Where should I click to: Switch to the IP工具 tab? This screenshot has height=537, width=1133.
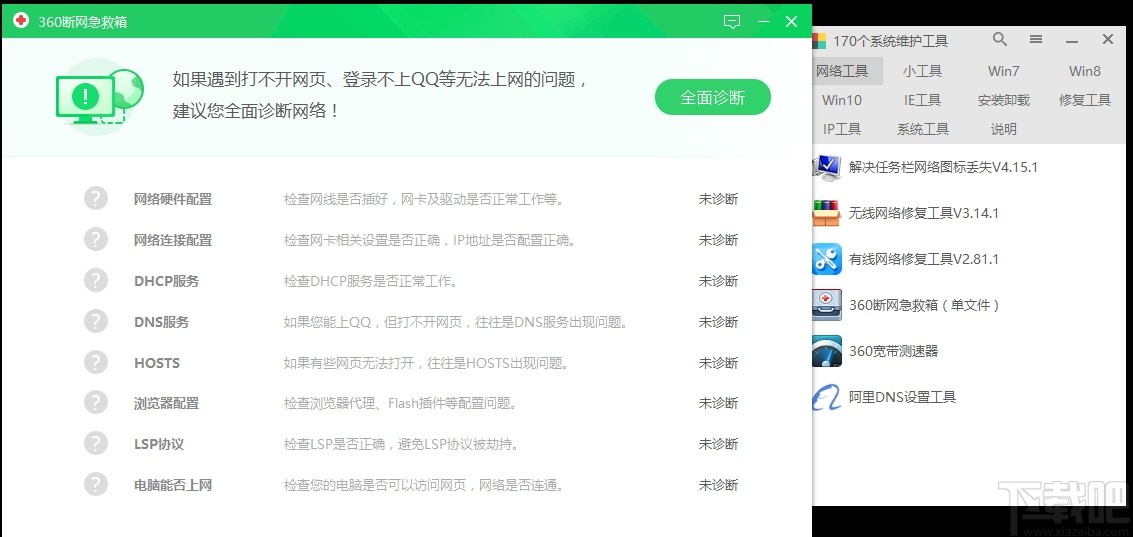[x=842, y=129]
